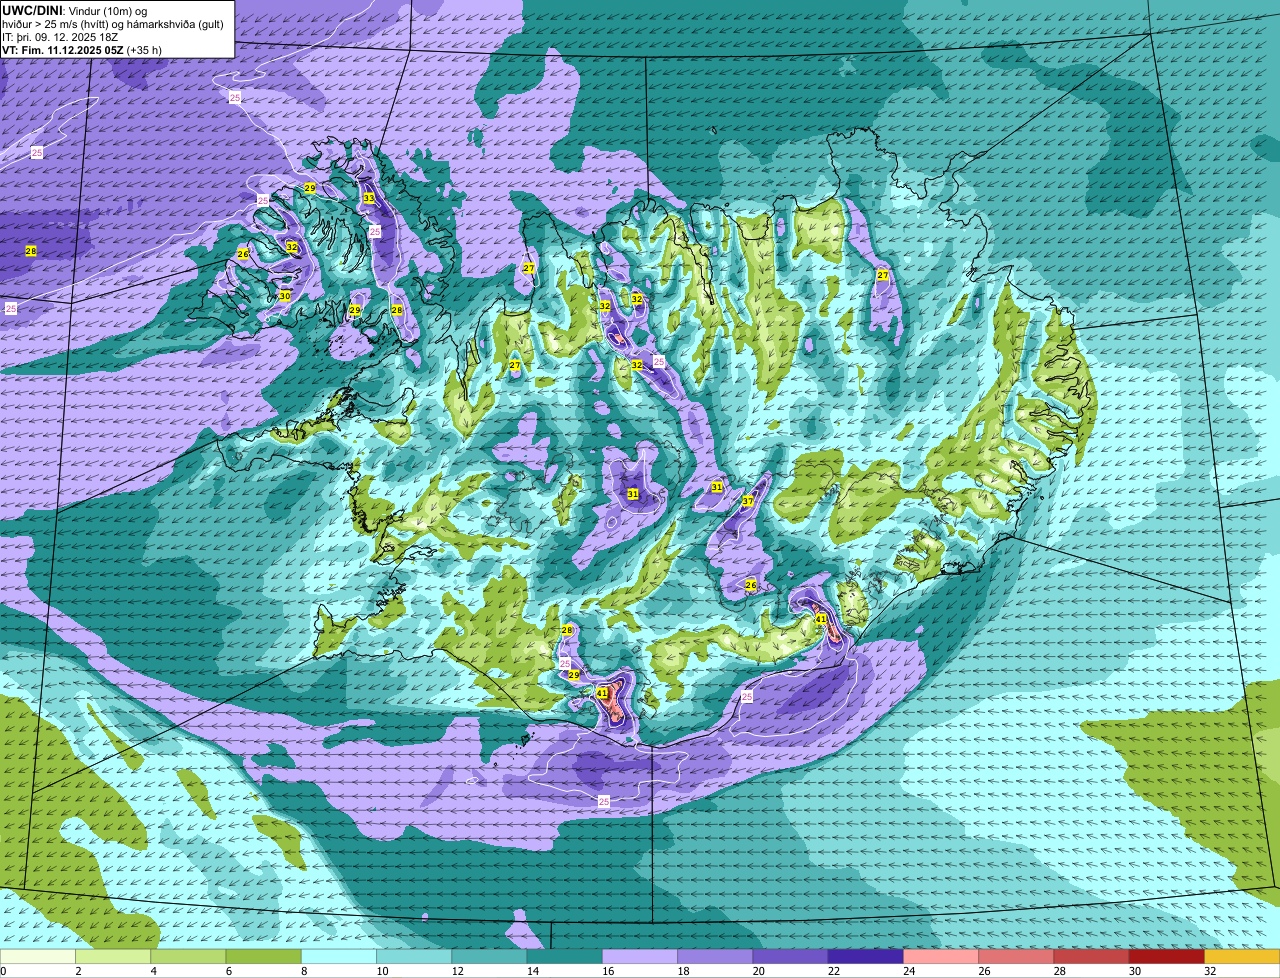Select the legend swatch between 18 and 20
The image size is (1280, 978).
click(715, 956)
